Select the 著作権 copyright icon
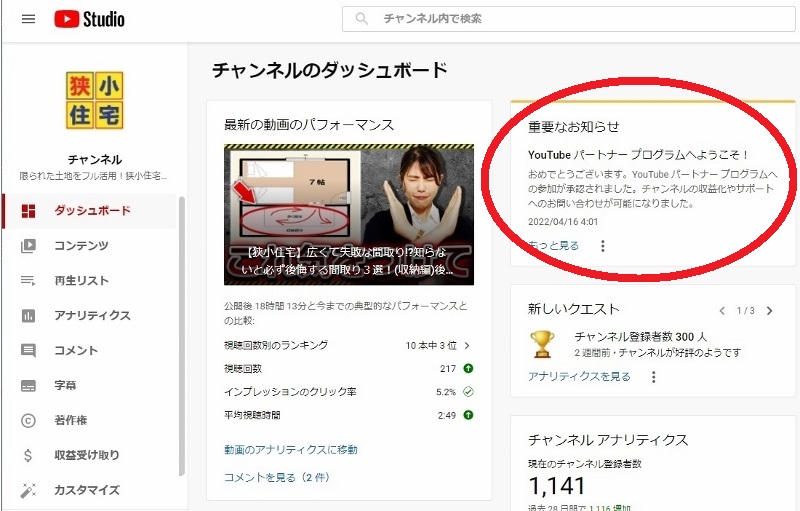This screenshot has height=511, width=800. (28, 420)
